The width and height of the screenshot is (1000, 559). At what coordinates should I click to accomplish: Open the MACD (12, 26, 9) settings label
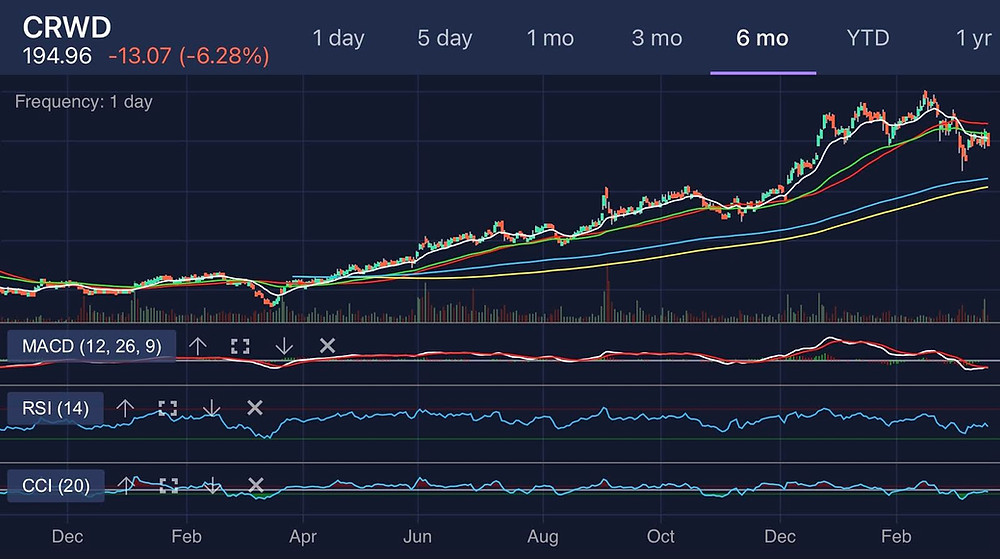(x=91, y=346)
